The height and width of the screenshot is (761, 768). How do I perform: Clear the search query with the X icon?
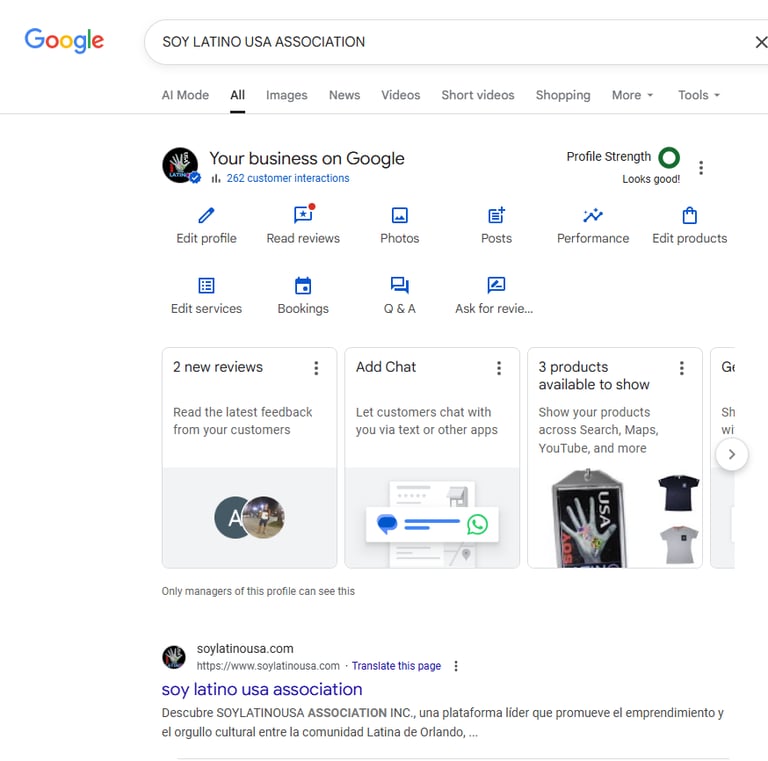pyautogui.click(x=761, y=42)
